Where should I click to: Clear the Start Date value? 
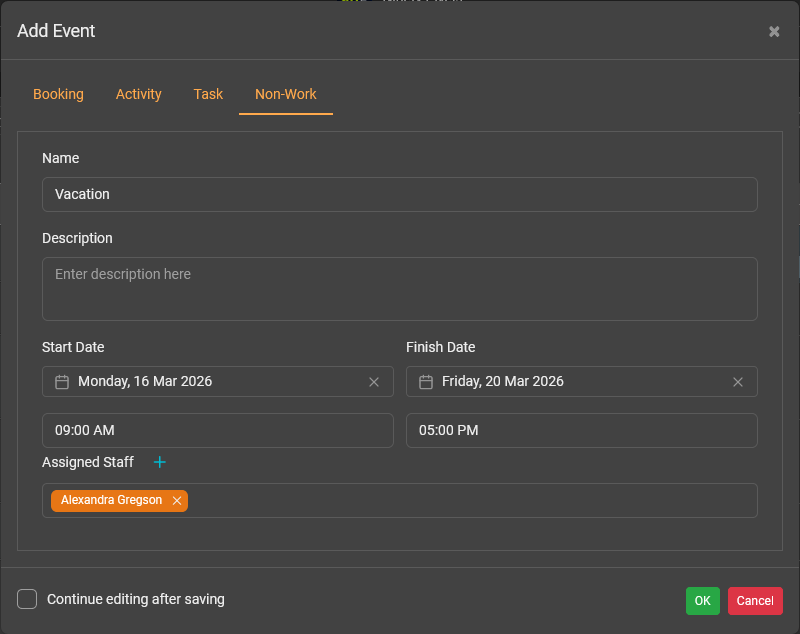click(x=374, y=382)
